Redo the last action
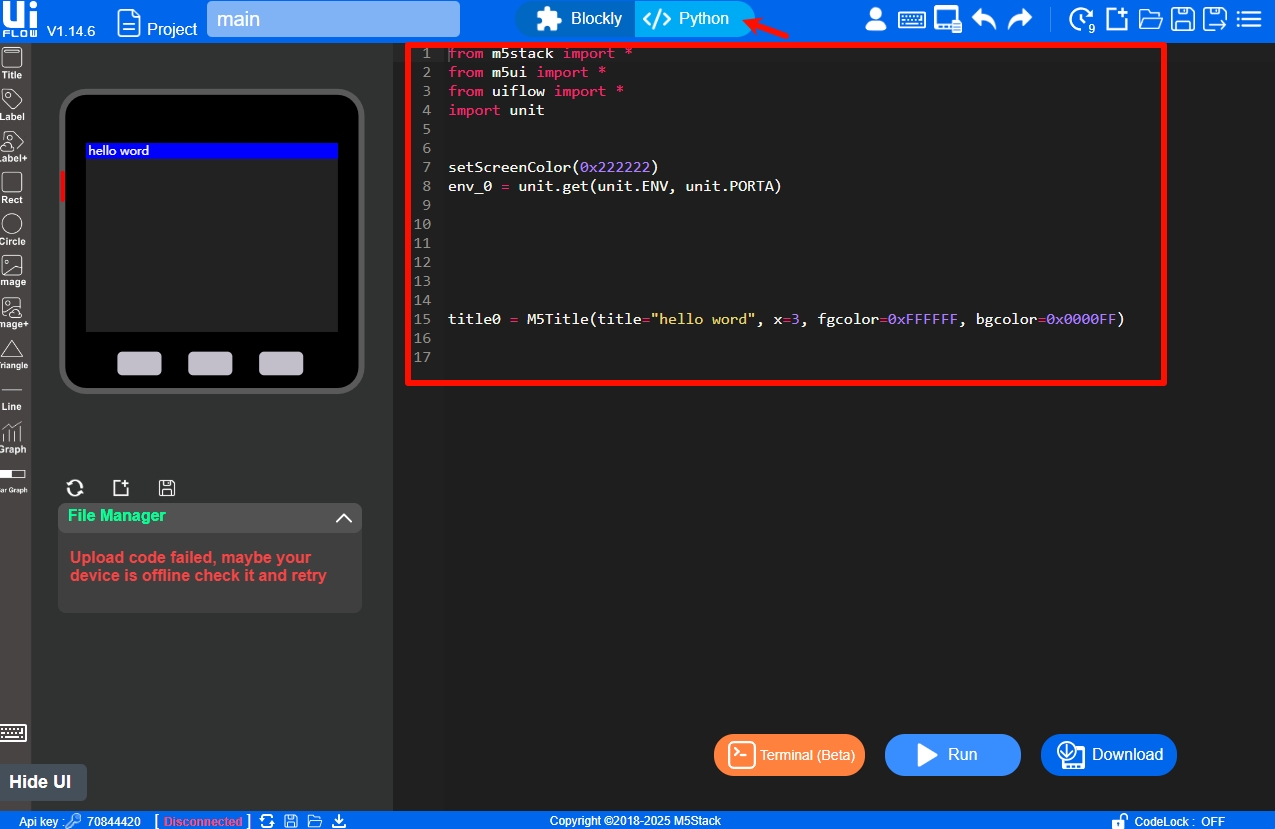 1020,19
